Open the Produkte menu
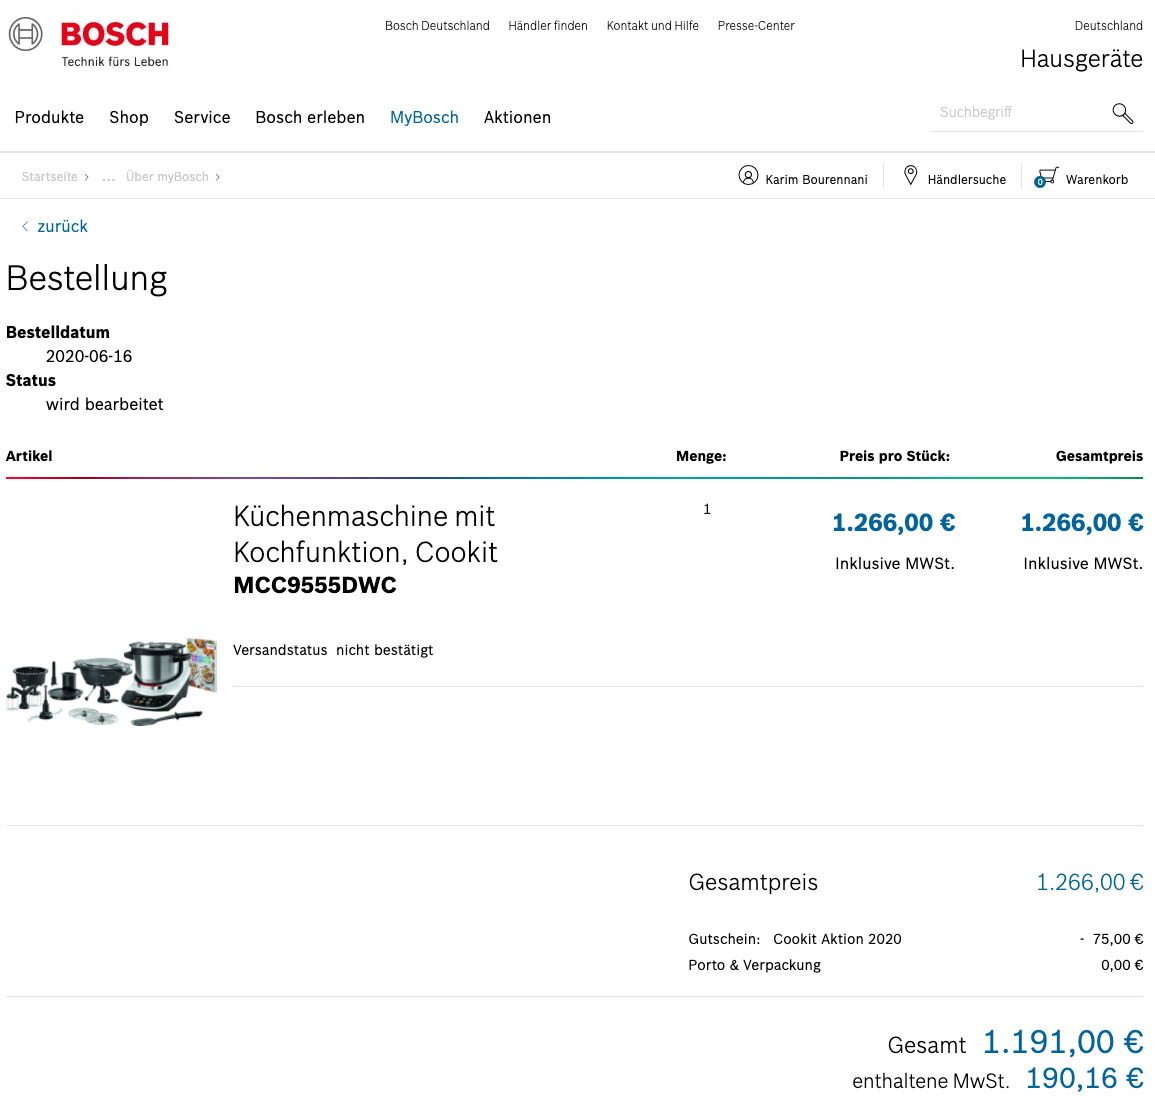The image size is (1155, 1096). coord(49,117)
